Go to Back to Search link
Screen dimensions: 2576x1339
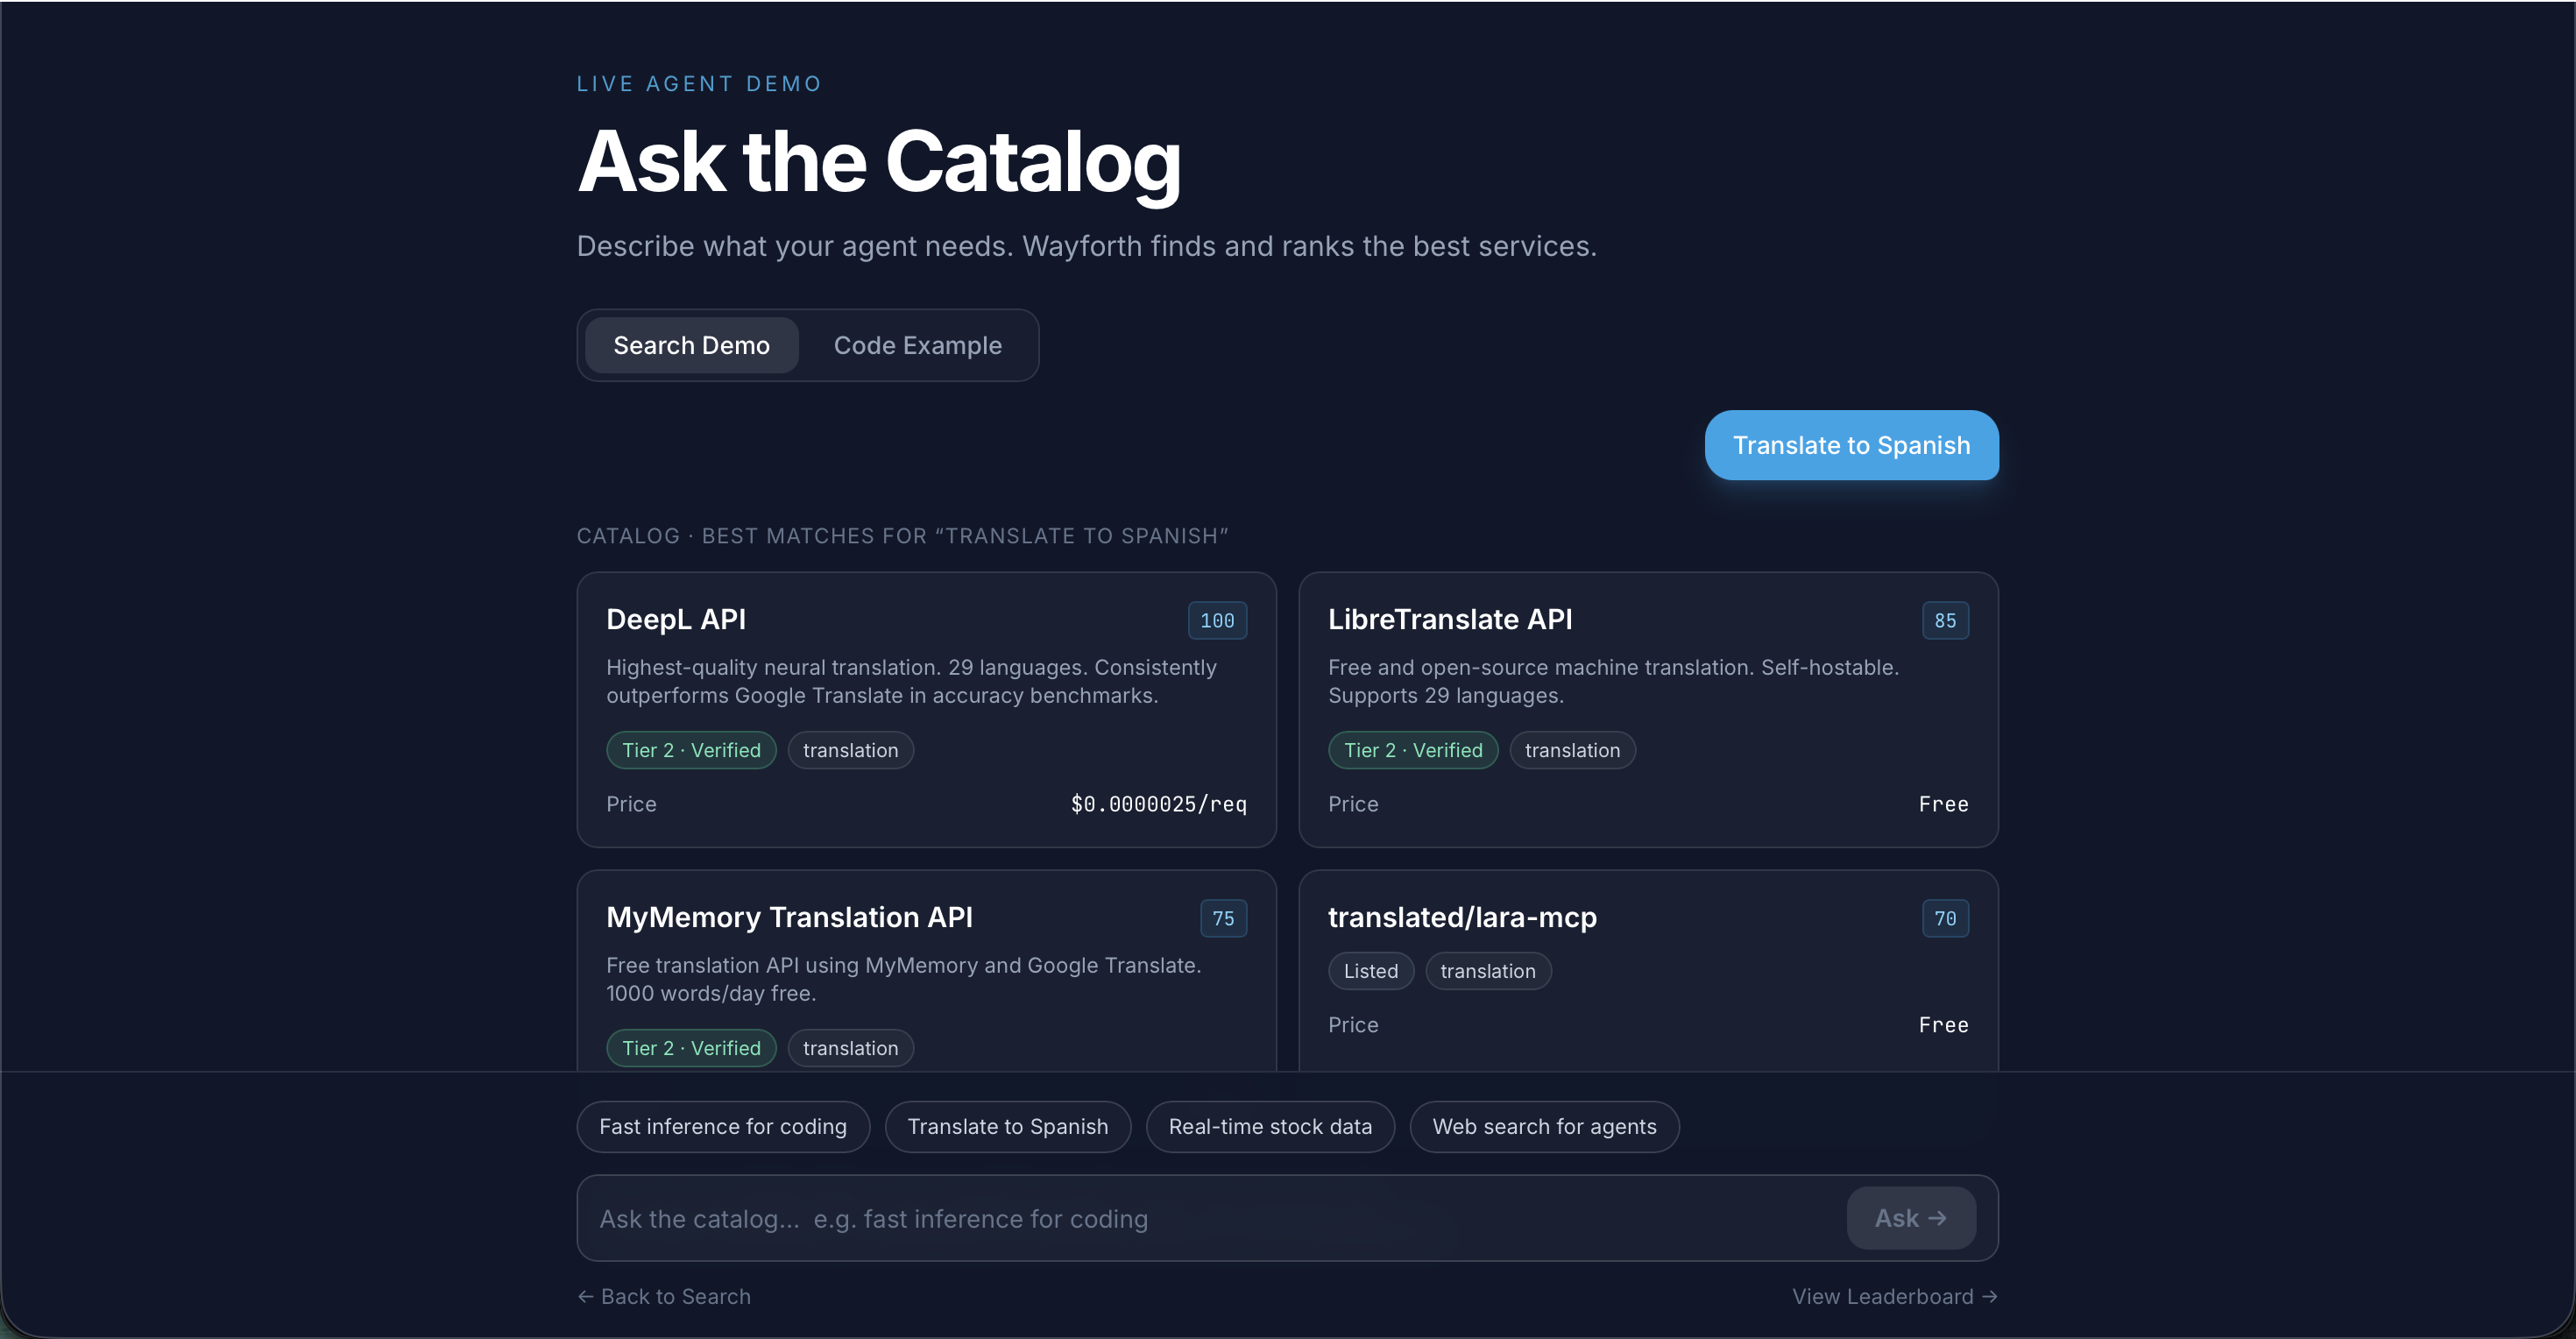pos(664,1296)
